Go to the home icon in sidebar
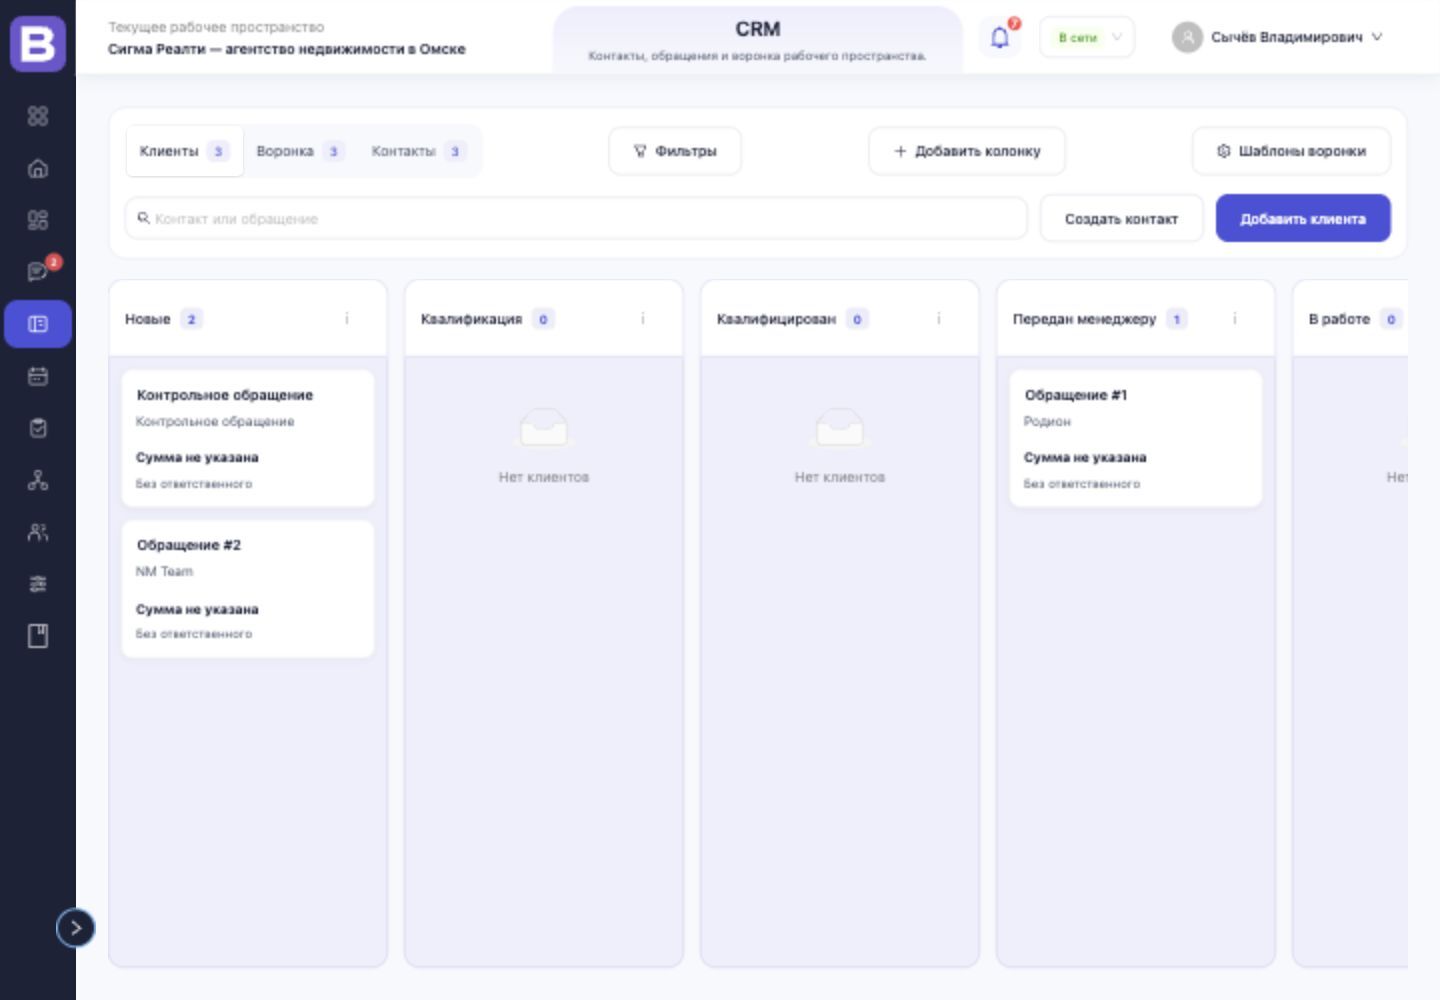This screenshot has width=1440, height=1000. (x=38, y=168)
